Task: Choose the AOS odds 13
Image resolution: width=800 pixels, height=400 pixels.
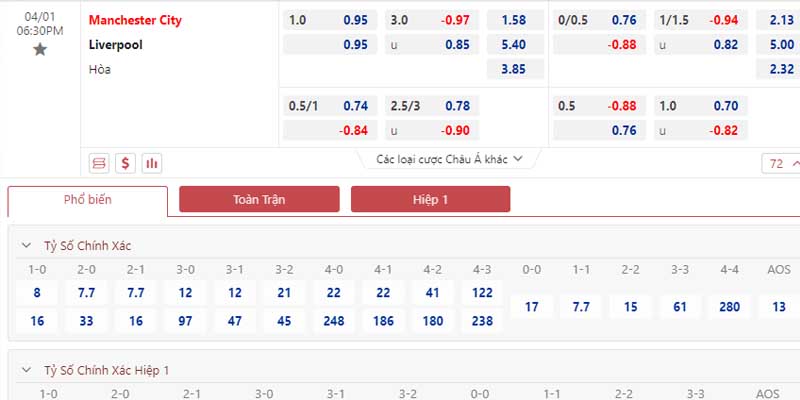Action: (778, 307)
